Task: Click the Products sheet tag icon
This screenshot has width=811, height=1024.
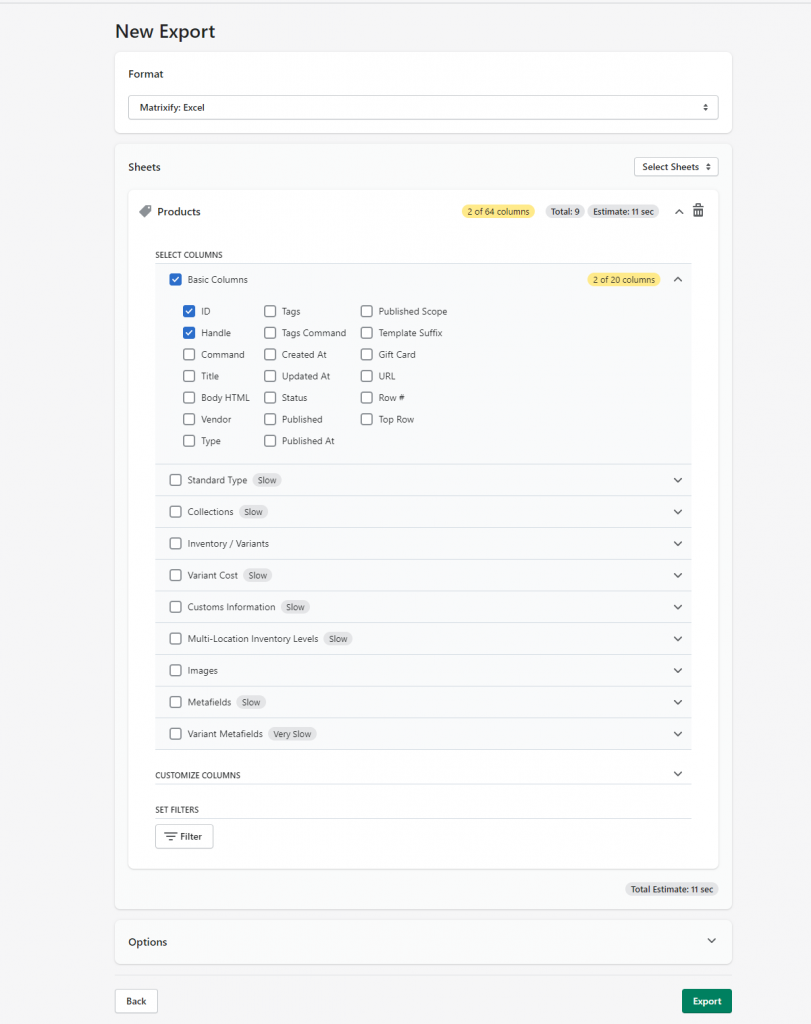Action: (146, 211)
